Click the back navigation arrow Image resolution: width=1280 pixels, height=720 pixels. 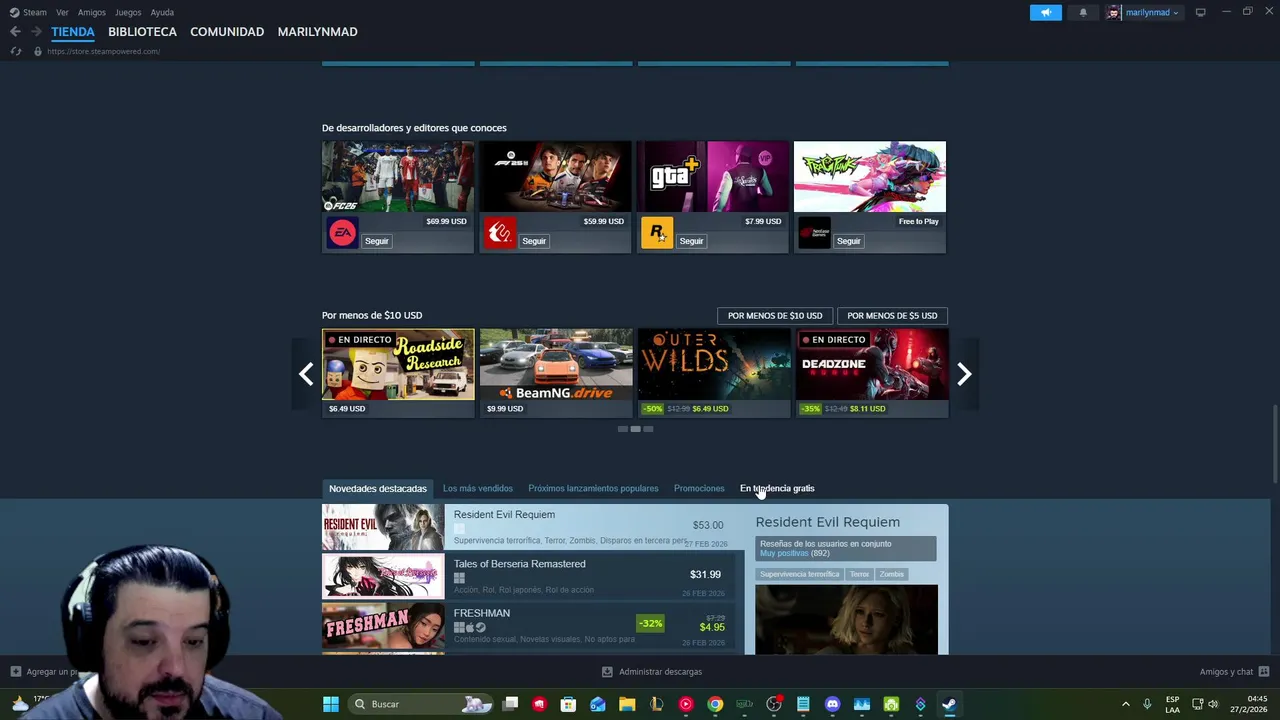[15, 32]
